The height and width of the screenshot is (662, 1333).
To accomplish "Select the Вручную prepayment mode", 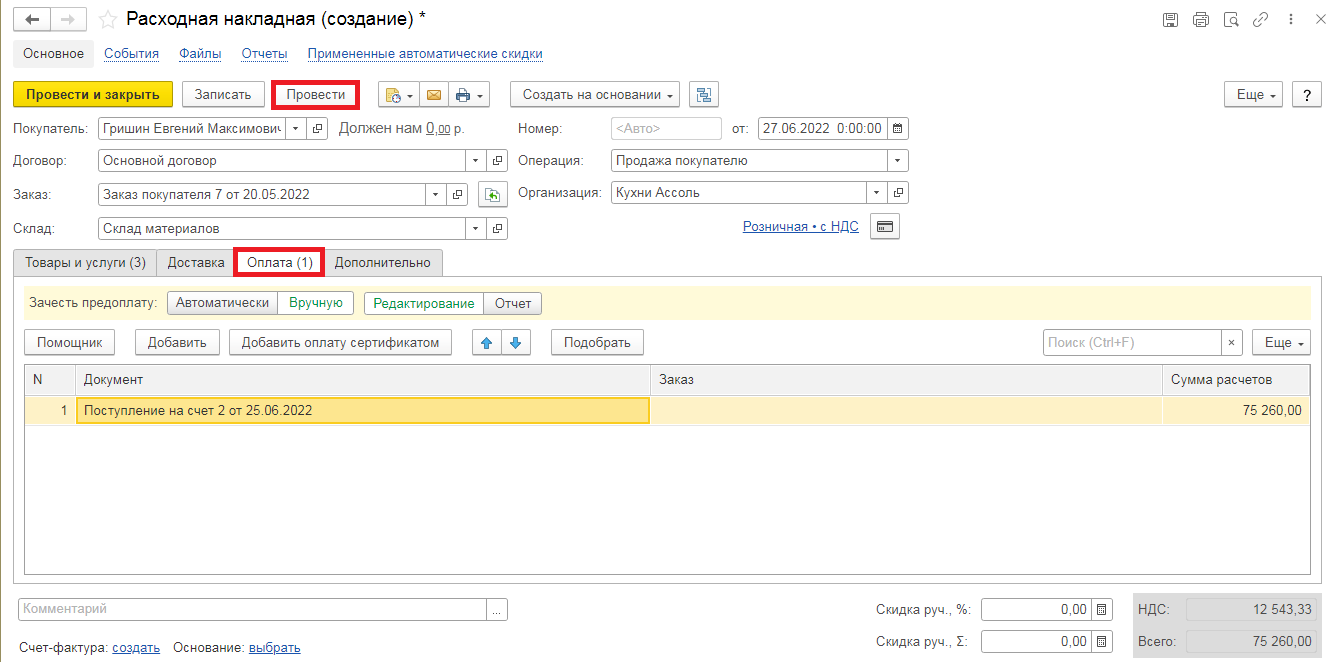I will click(x=316, y=303).
